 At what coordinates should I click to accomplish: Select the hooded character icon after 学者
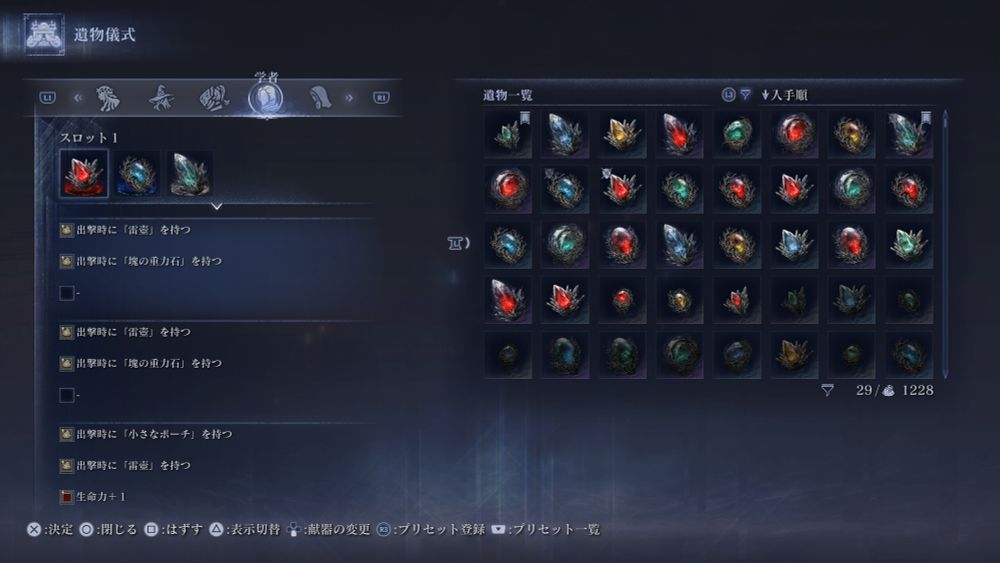click(x=320, y=98)
